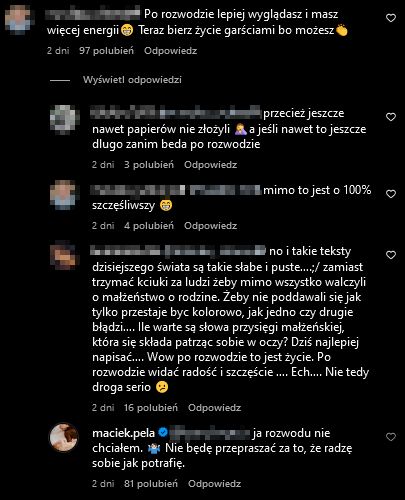Reply to the top comment via Odpowiedz

pyautogui.click(x=170, y=51)
